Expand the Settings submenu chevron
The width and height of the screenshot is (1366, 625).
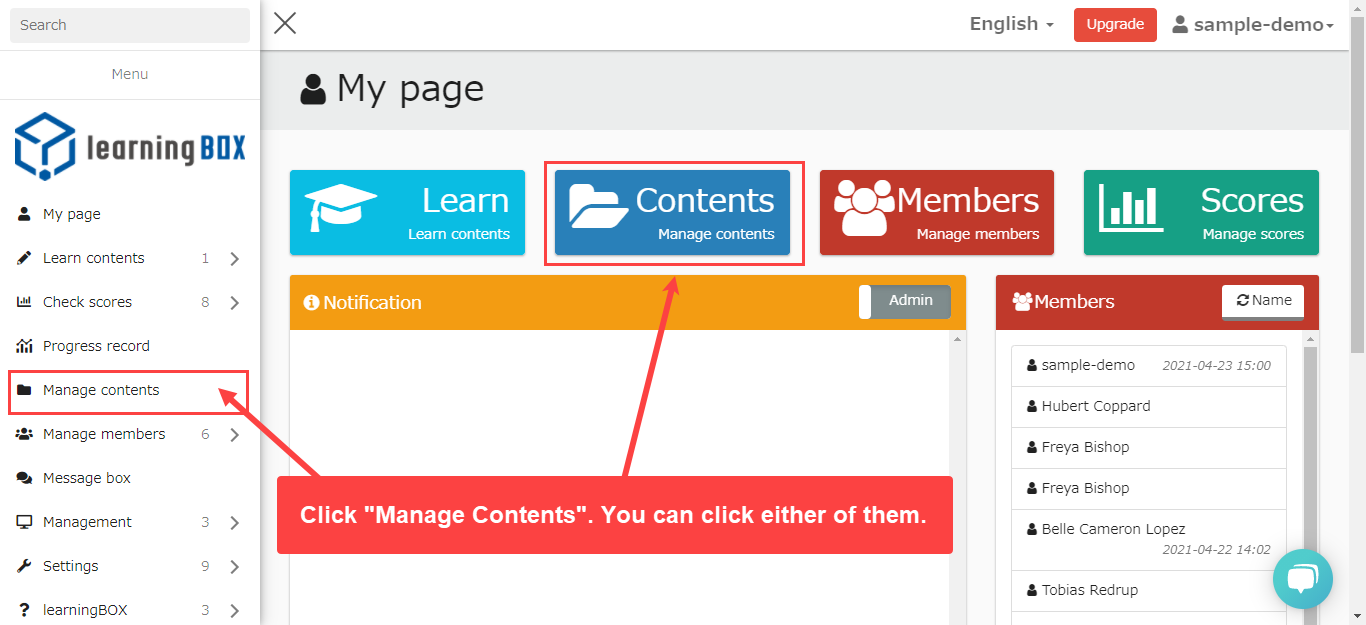(x=234, y=567)
